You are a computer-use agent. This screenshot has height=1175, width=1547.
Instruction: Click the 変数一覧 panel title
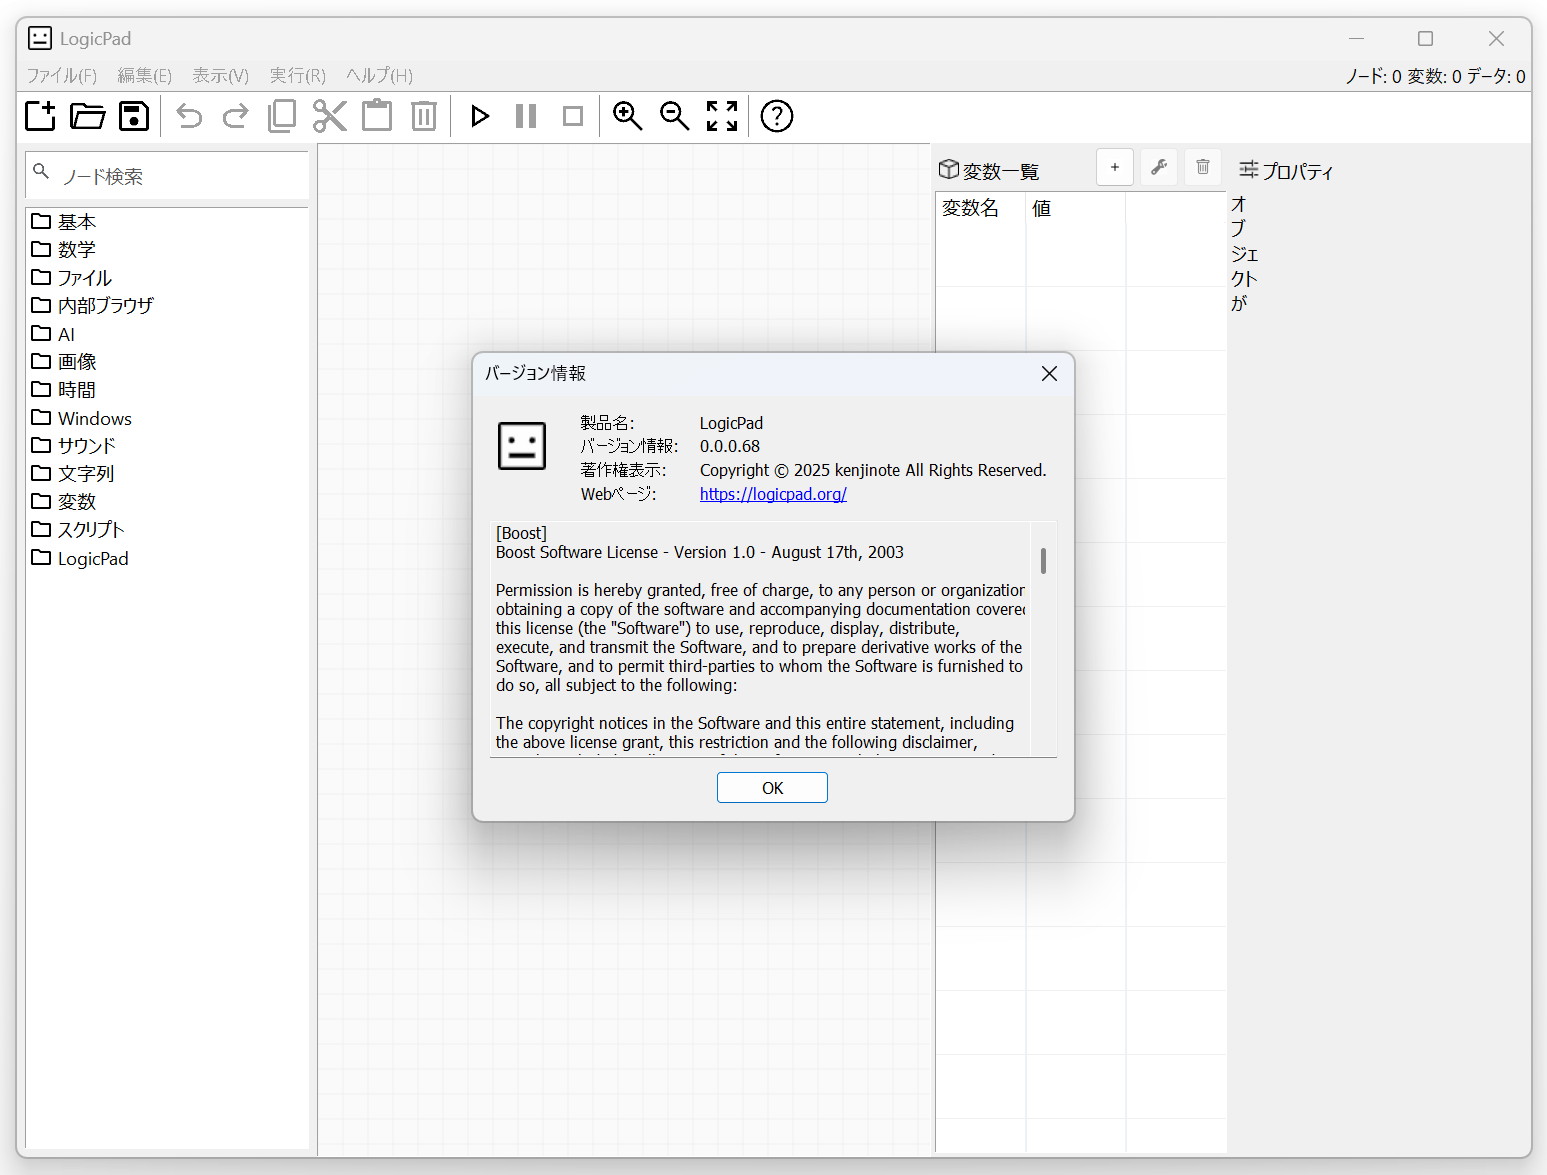1001,171
